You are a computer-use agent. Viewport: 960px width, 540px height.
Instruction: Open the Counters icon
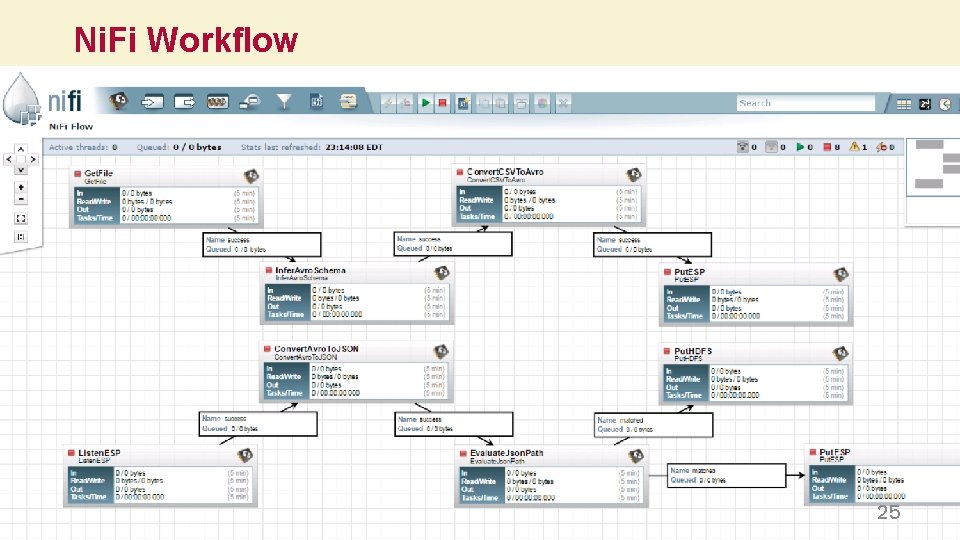point(925,104)
